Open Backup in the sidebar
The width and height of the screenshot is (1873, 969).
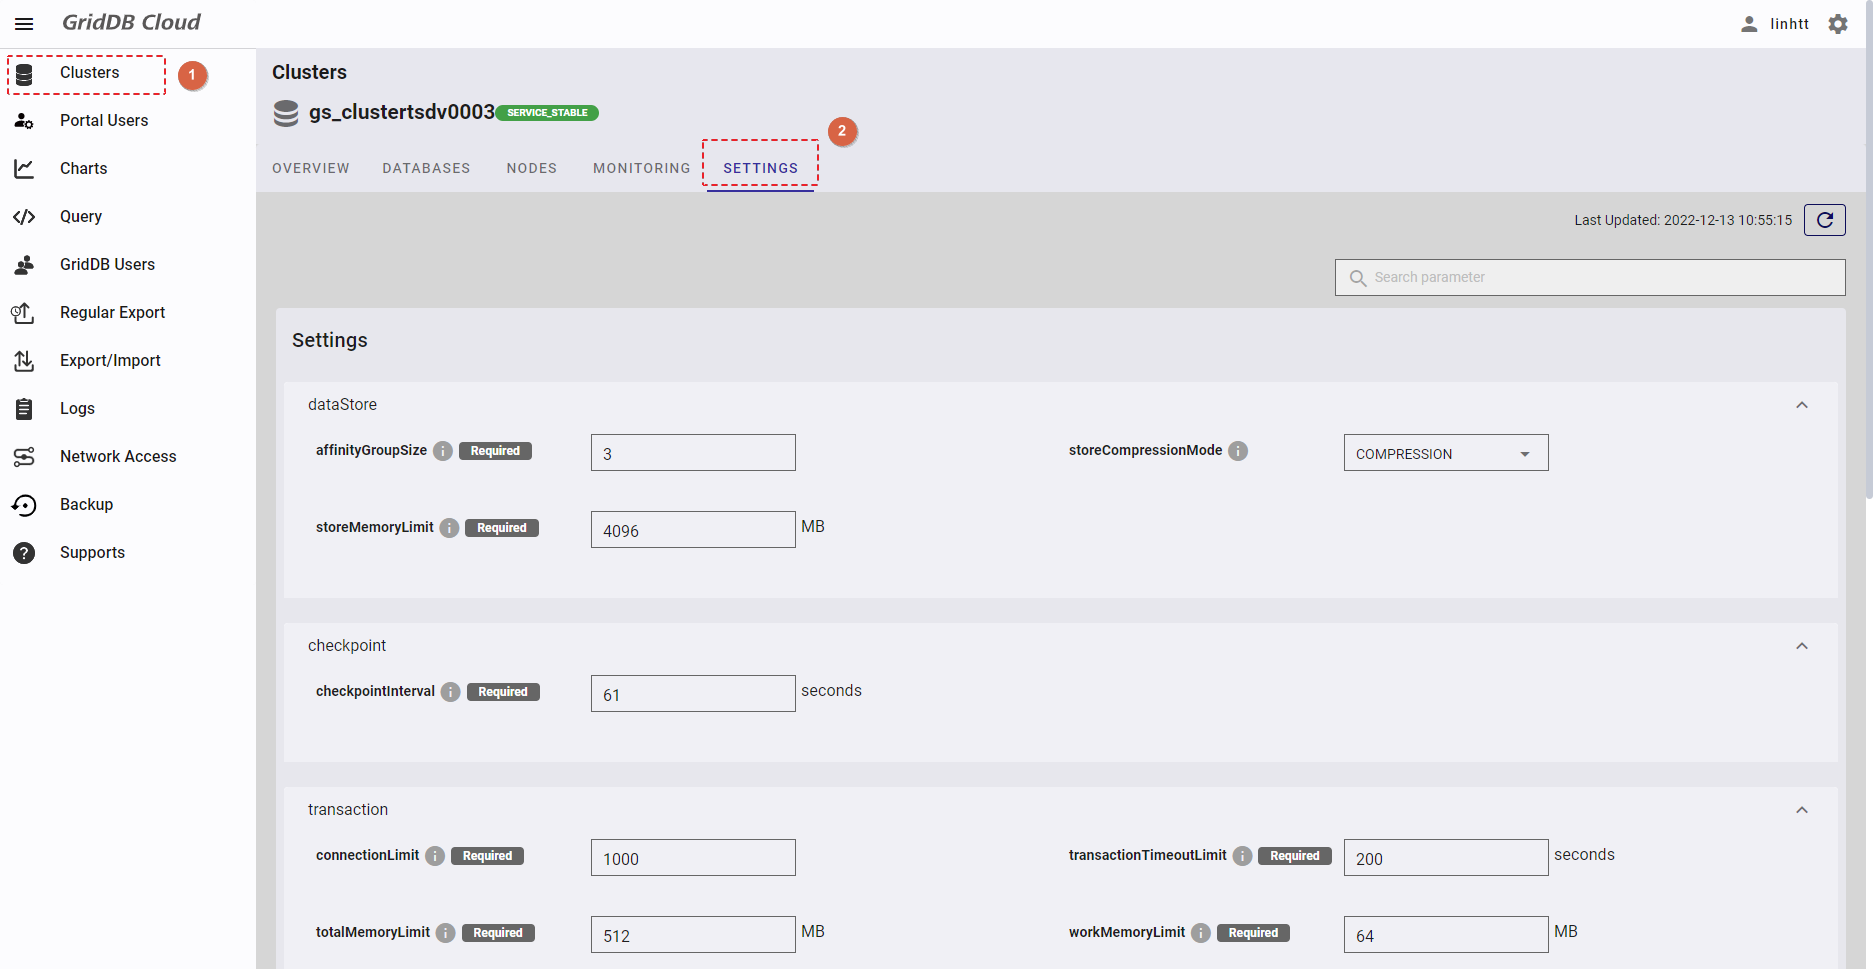[x=86, y=505]
